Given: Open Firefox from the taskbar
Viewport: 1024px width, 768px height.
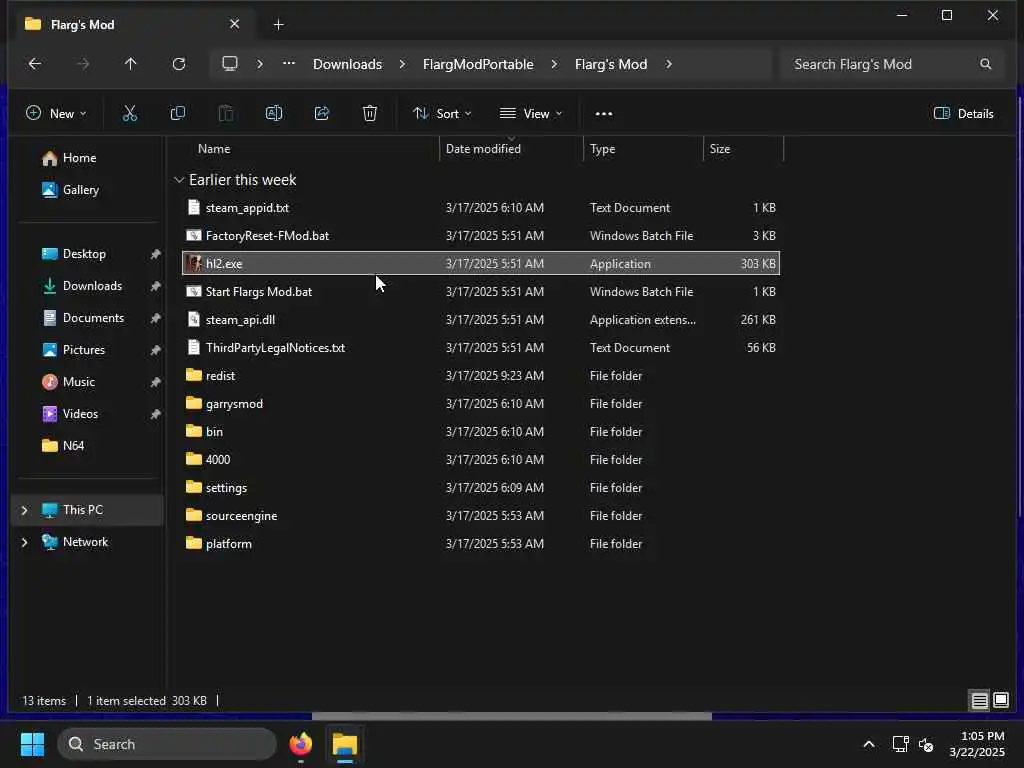Looking at the screenshot, I should tap(301, 744).
